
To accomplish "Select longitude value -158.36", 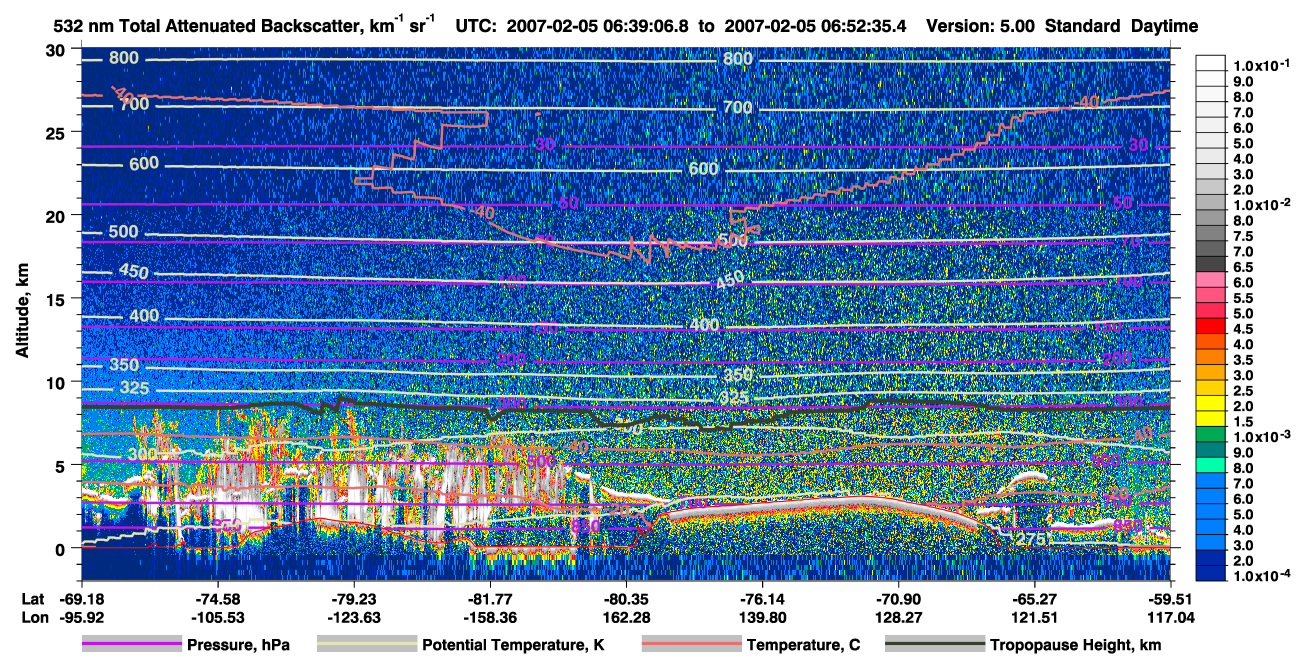I will [x=490, y=618].
